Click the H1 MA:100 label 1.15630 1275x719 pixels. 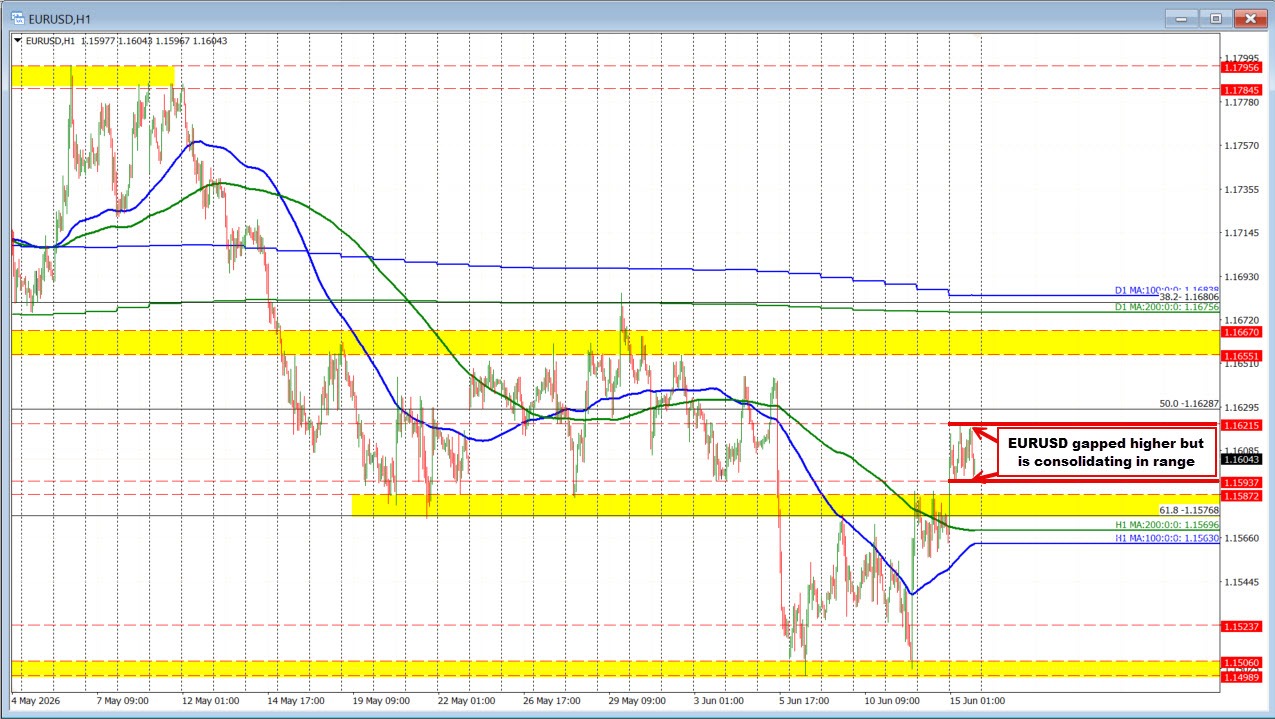click(1166, 538)
